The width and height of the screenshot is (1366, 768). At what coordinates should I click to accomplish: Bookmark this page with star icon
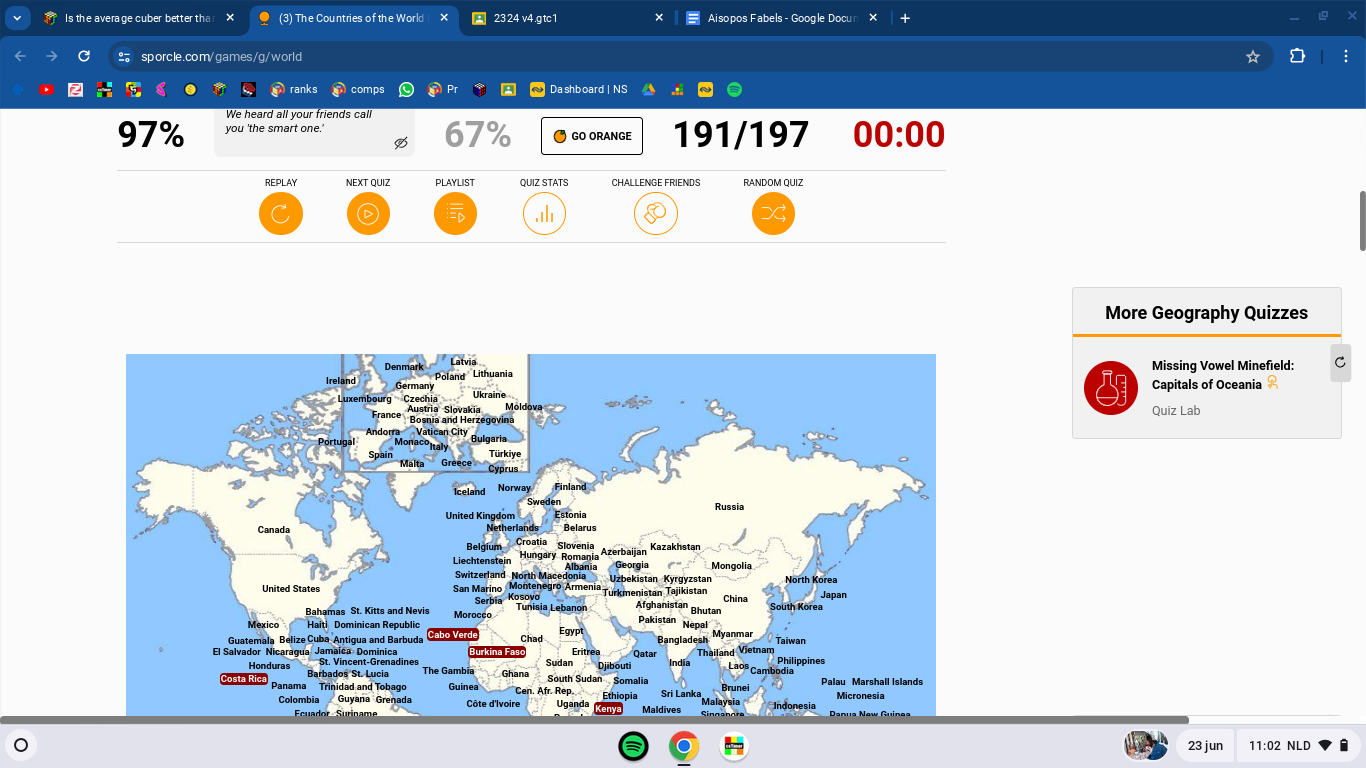pyautogui.click(x=1253, y=56)
